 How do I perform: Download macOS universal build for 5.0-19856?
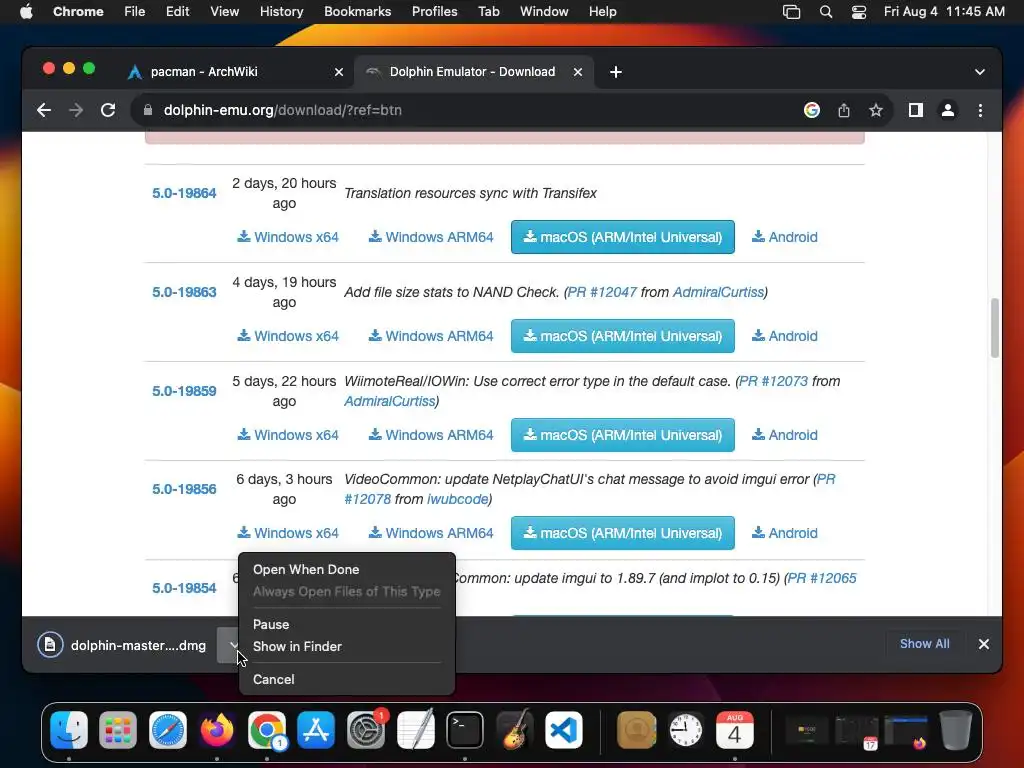tap(622, 533)
